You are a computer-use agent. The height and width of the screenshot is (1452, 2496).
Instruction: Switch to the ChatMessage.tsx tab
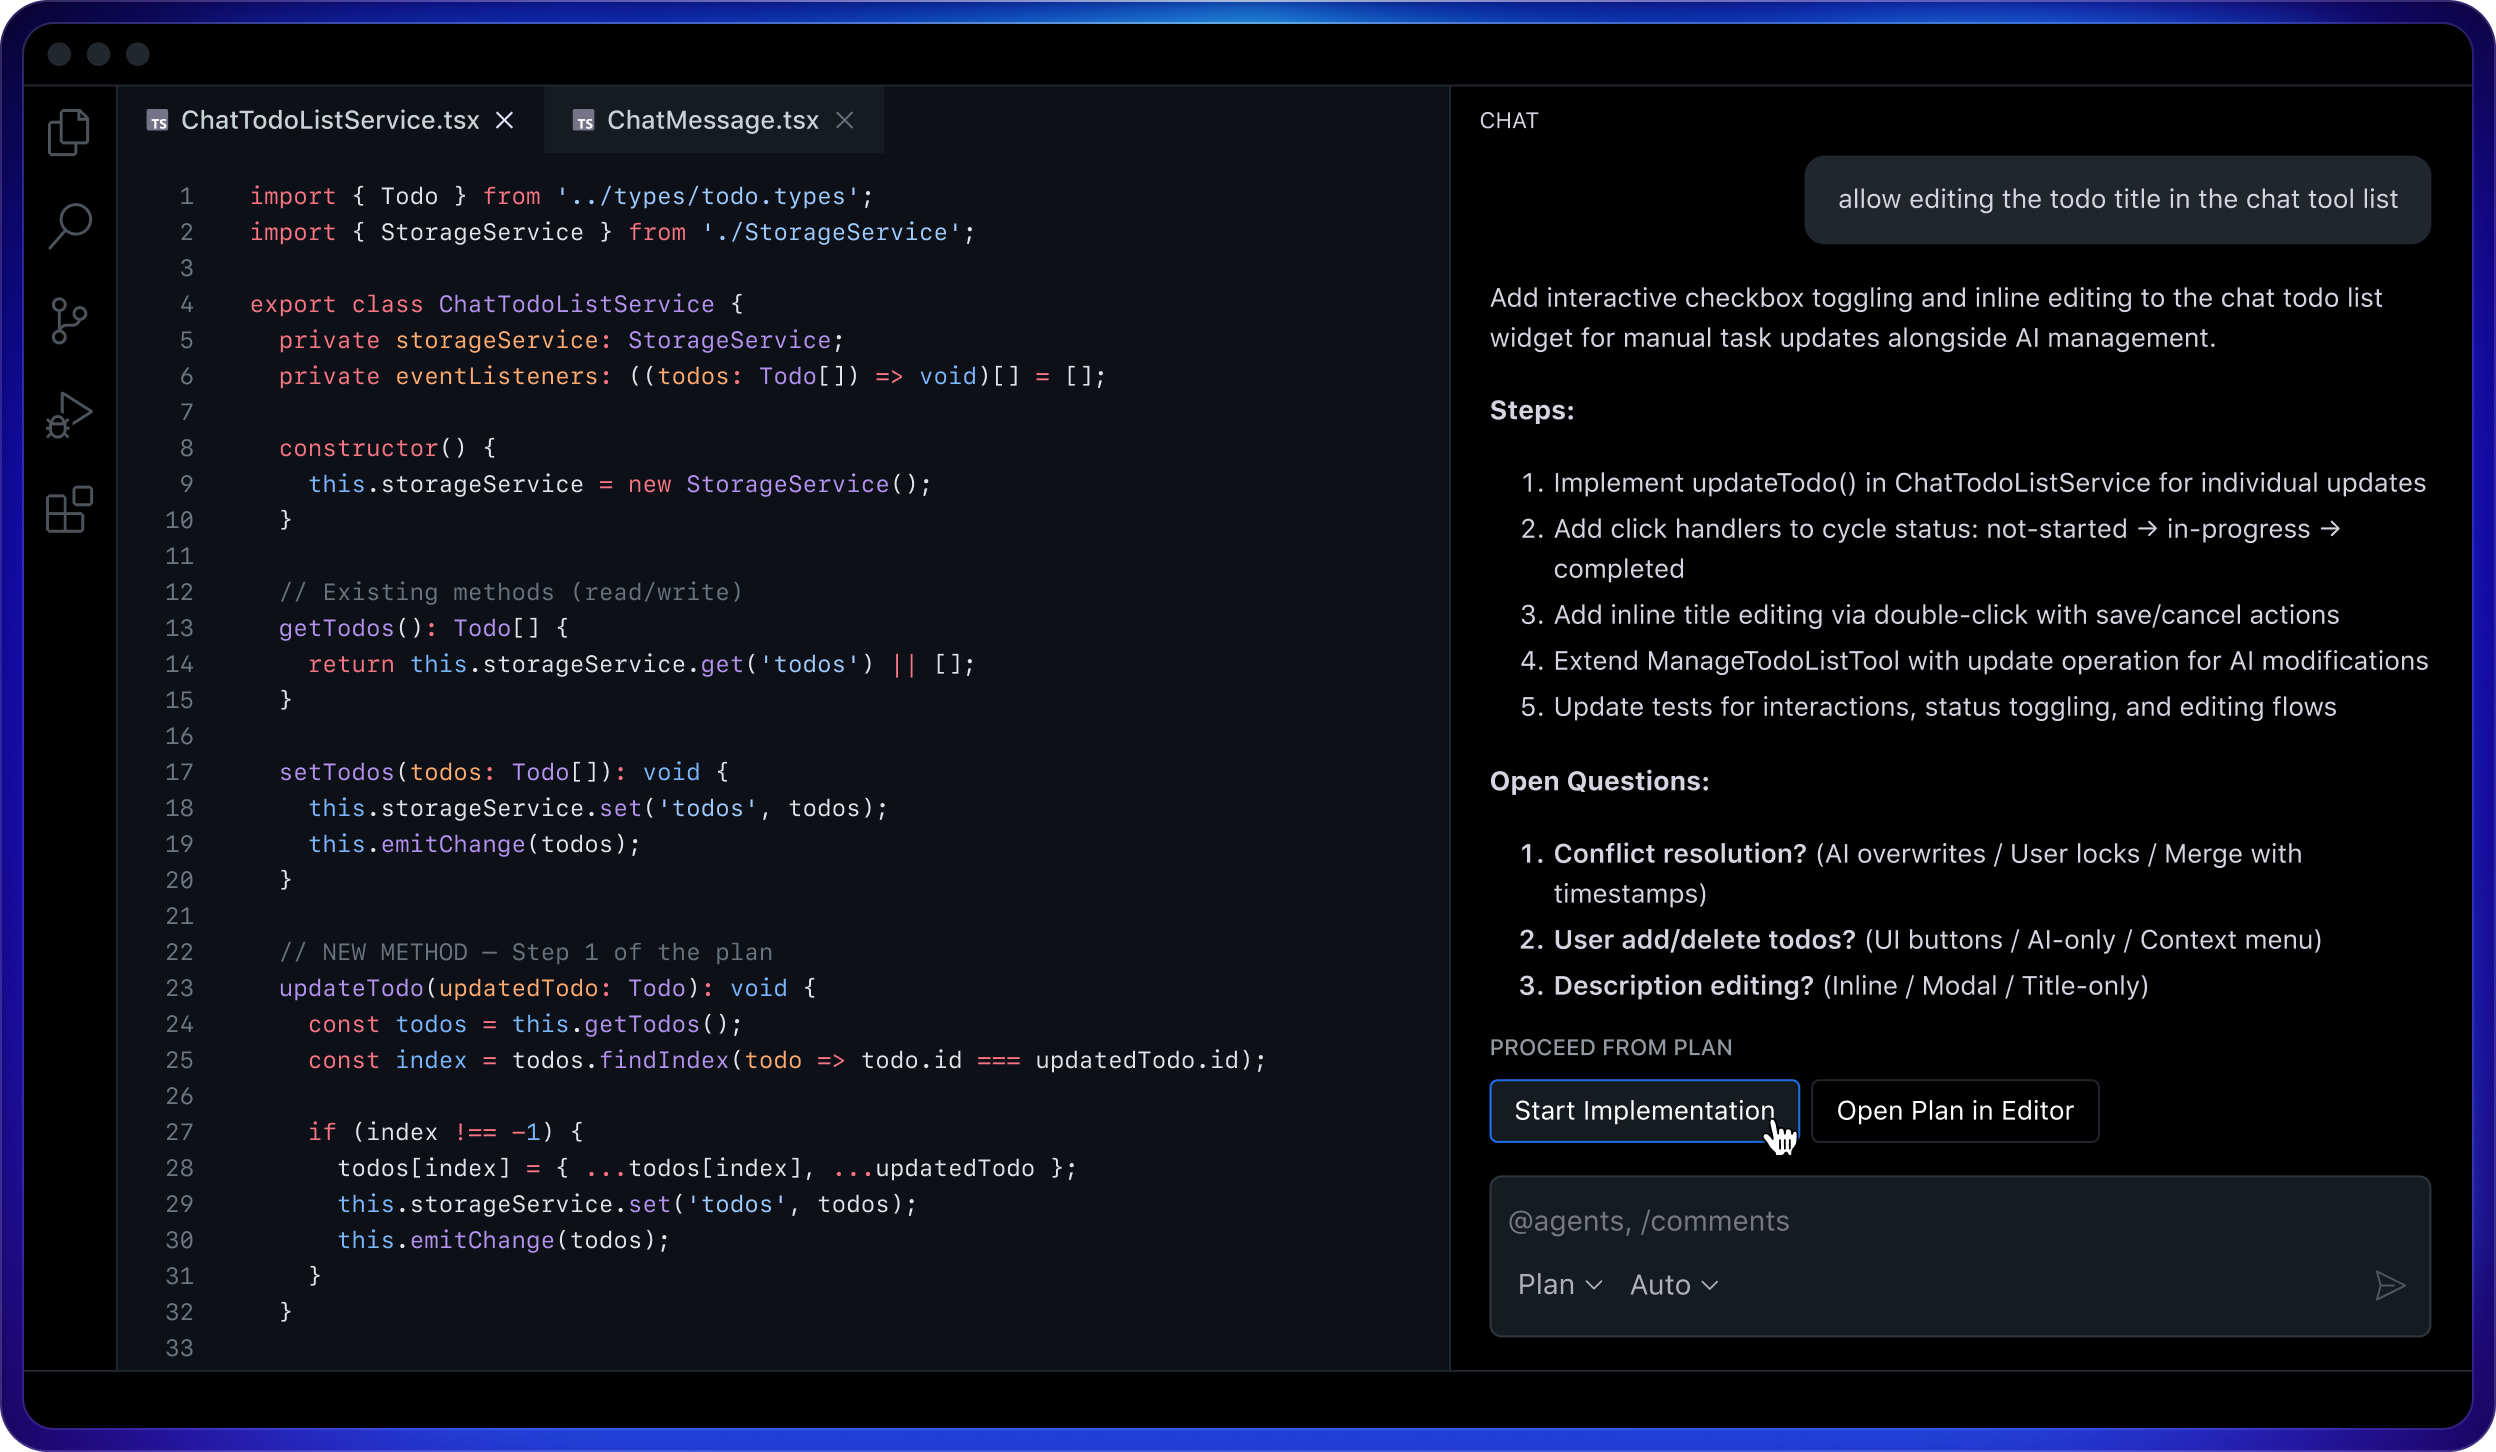pyautogui.click(x=711, y=119)
